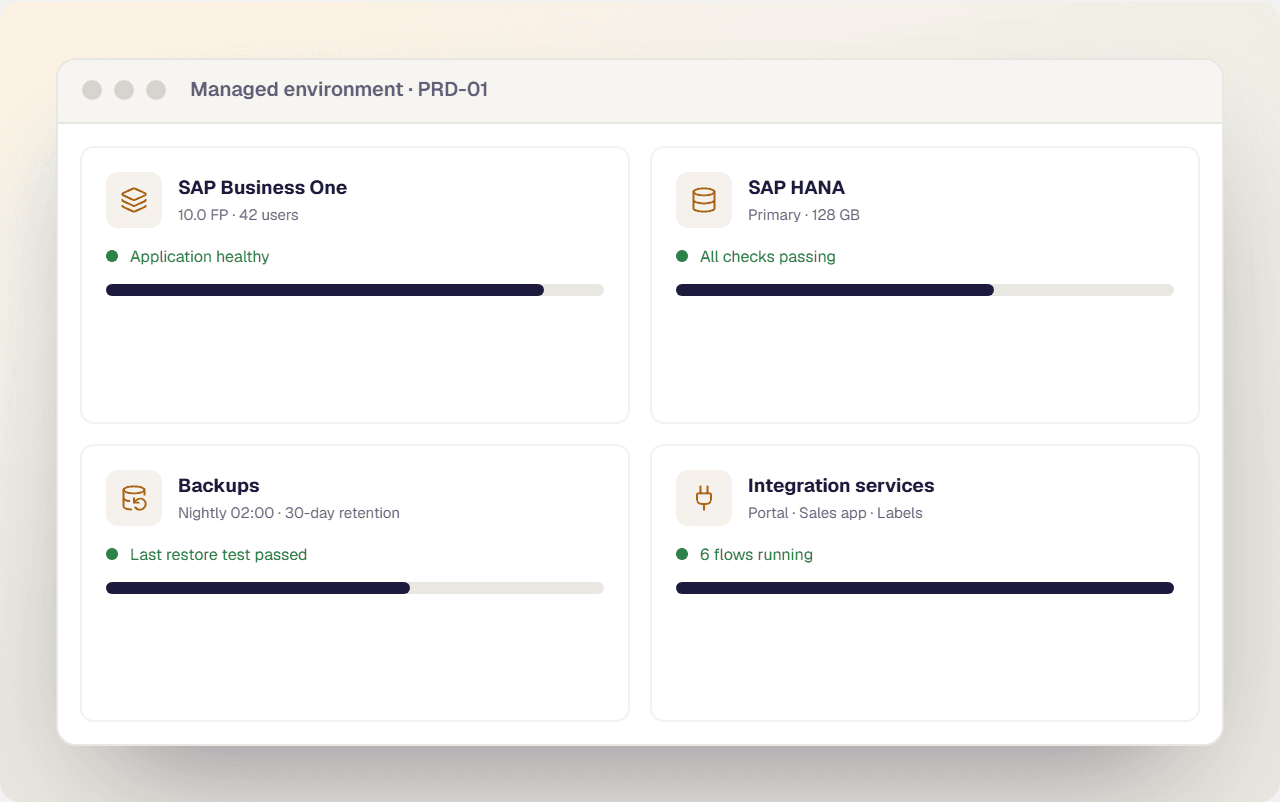Select the Backups restore icon
The height and width of the screenshot is (802, 1280).
(134, 498)
